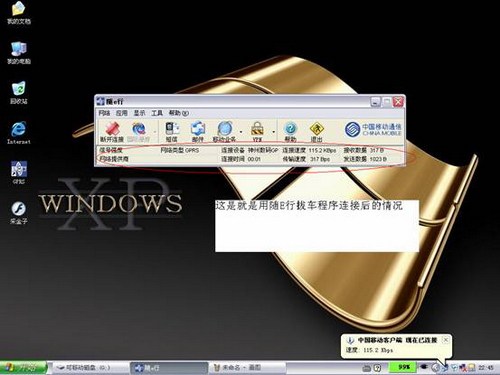Click the Start button on taskbar
The height and width of the screenshot is (375, 500).
[23, 368]
